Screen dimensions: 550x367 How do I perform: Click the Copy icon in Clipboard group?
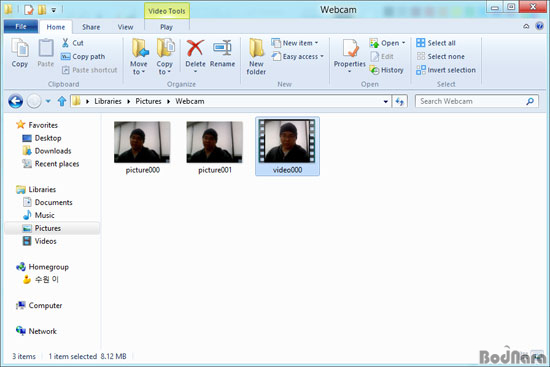click(20, 53)
